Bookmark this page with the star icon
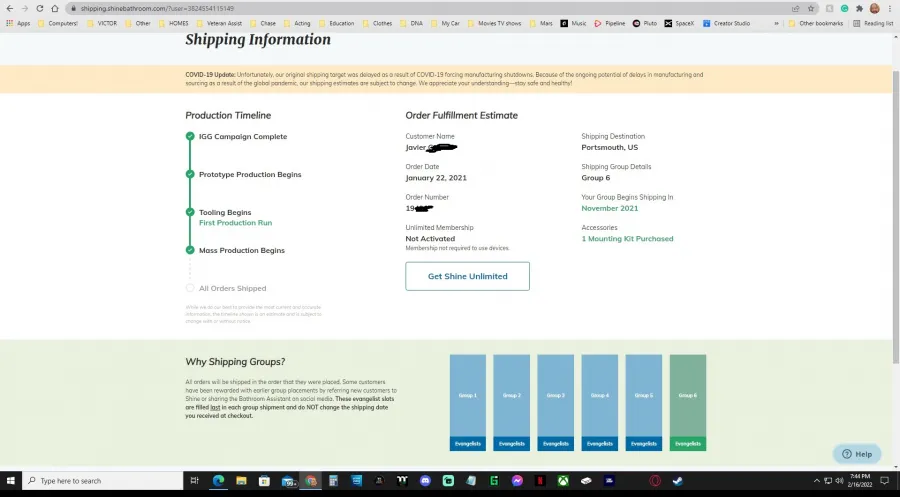 (x=811, y=9)
